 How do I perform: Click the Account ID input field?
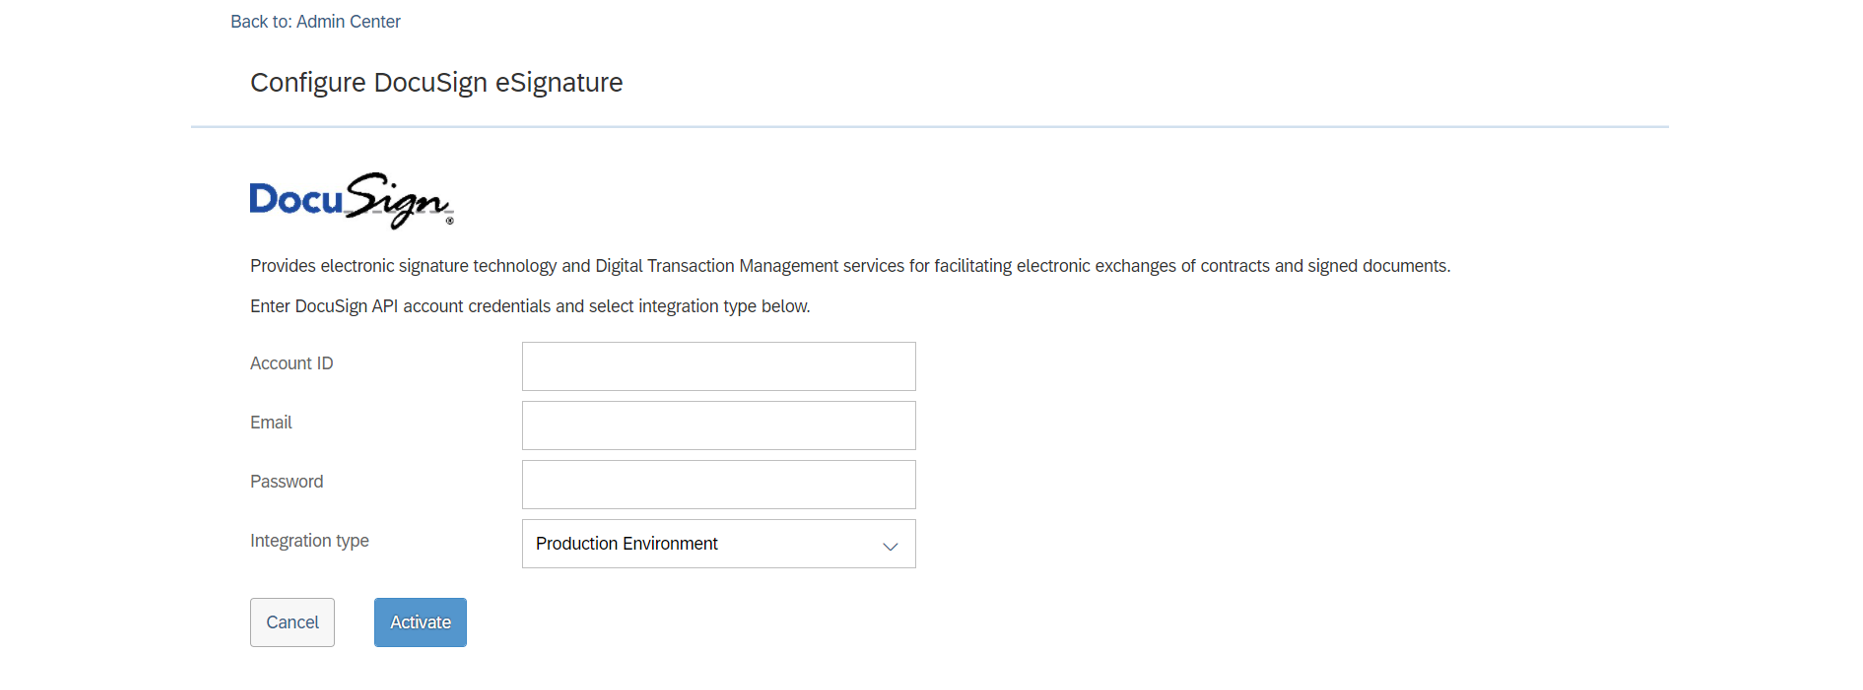pos(718,366)
